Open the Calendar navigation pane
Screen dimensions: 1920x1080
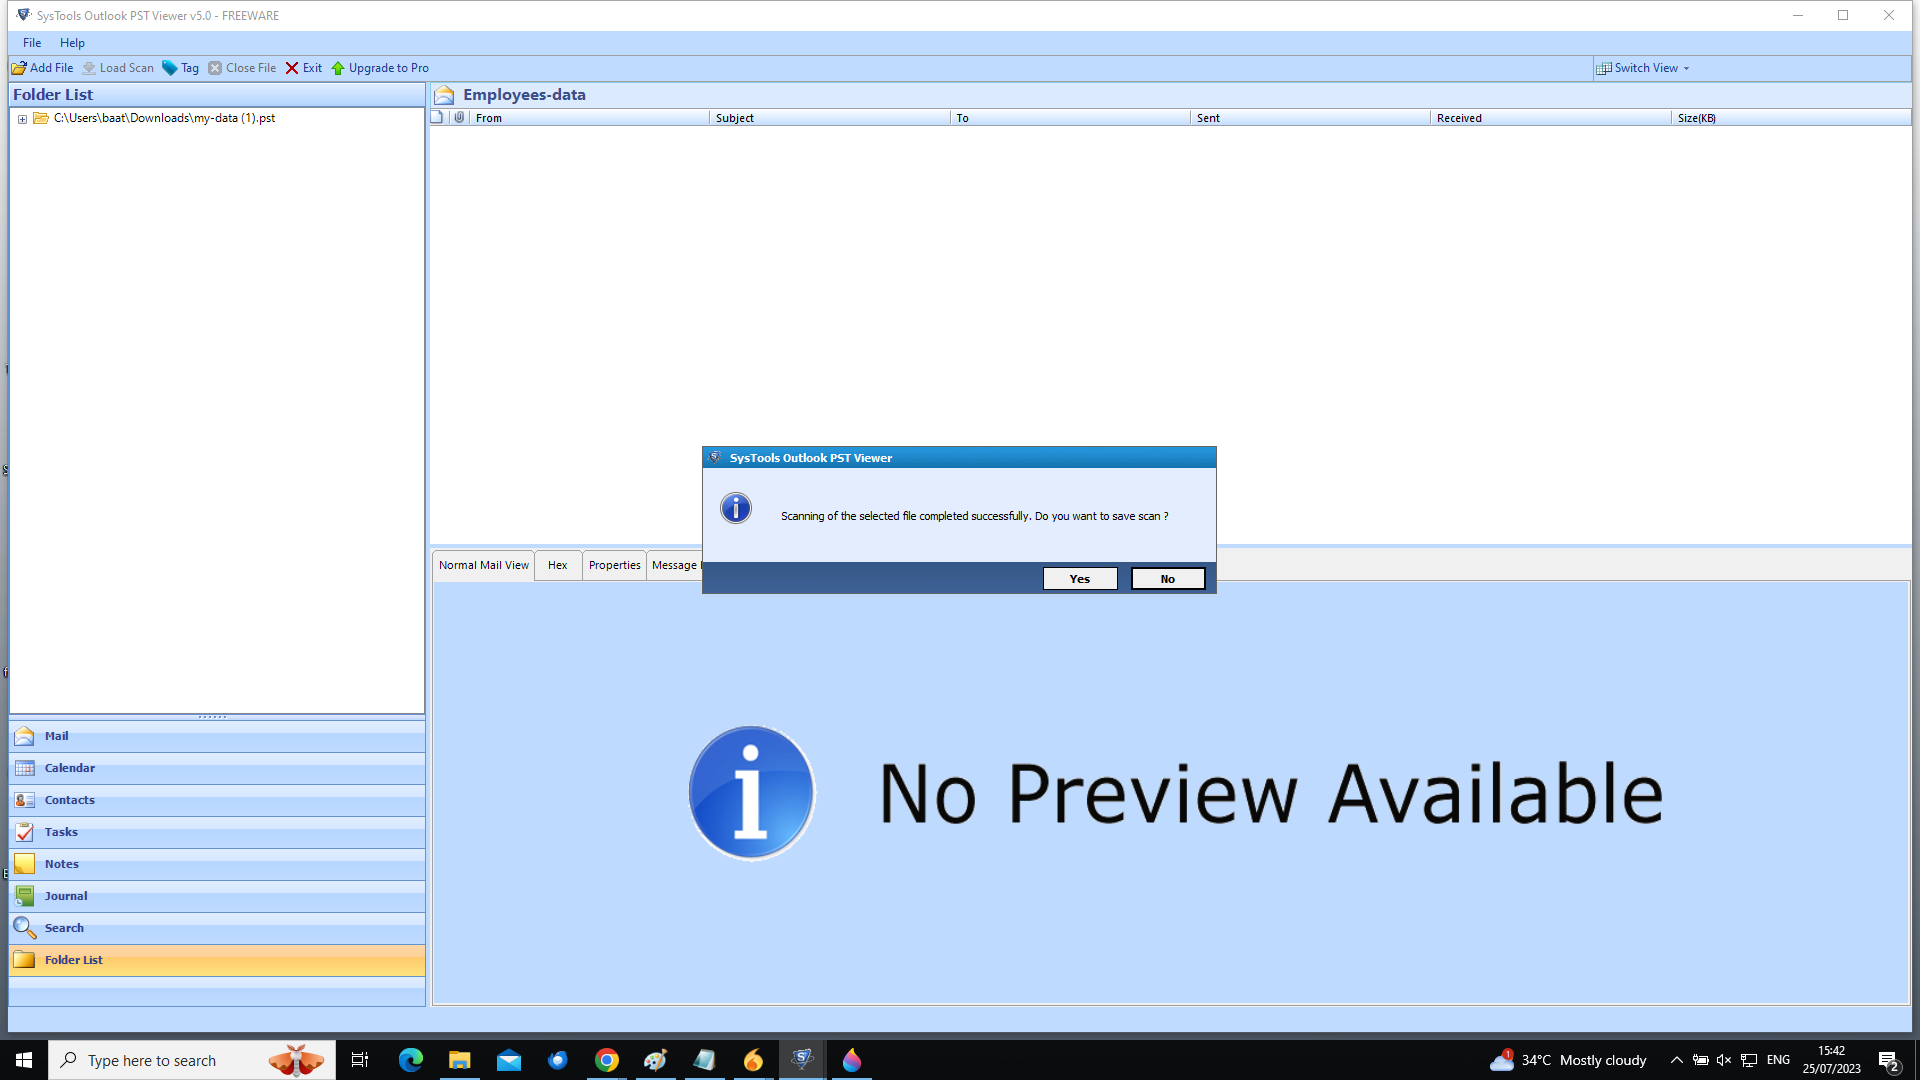click(x=217, y=768)
